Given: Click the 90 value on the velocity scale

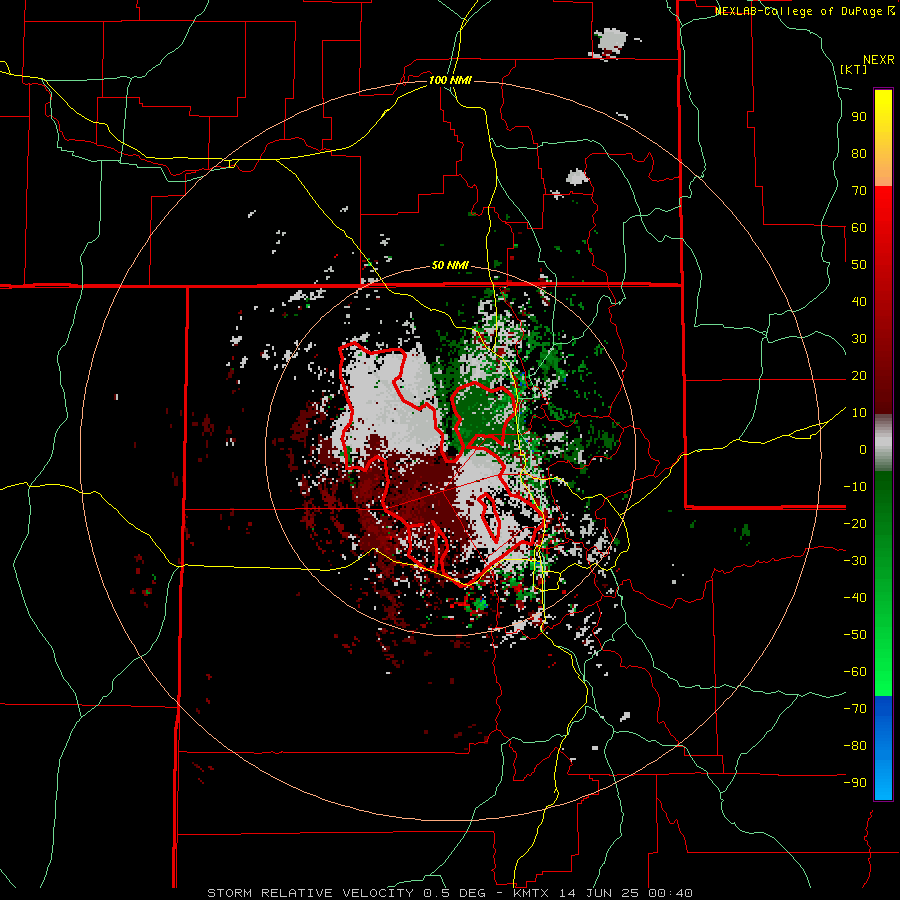Looking at the screenshot, I should click(x=859, y=117).
